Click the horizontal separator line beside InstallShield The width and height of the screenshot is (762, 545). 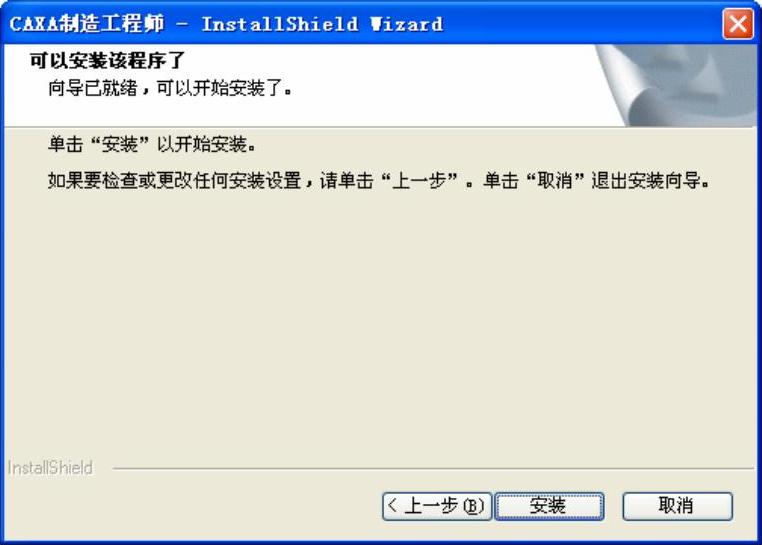433,469
